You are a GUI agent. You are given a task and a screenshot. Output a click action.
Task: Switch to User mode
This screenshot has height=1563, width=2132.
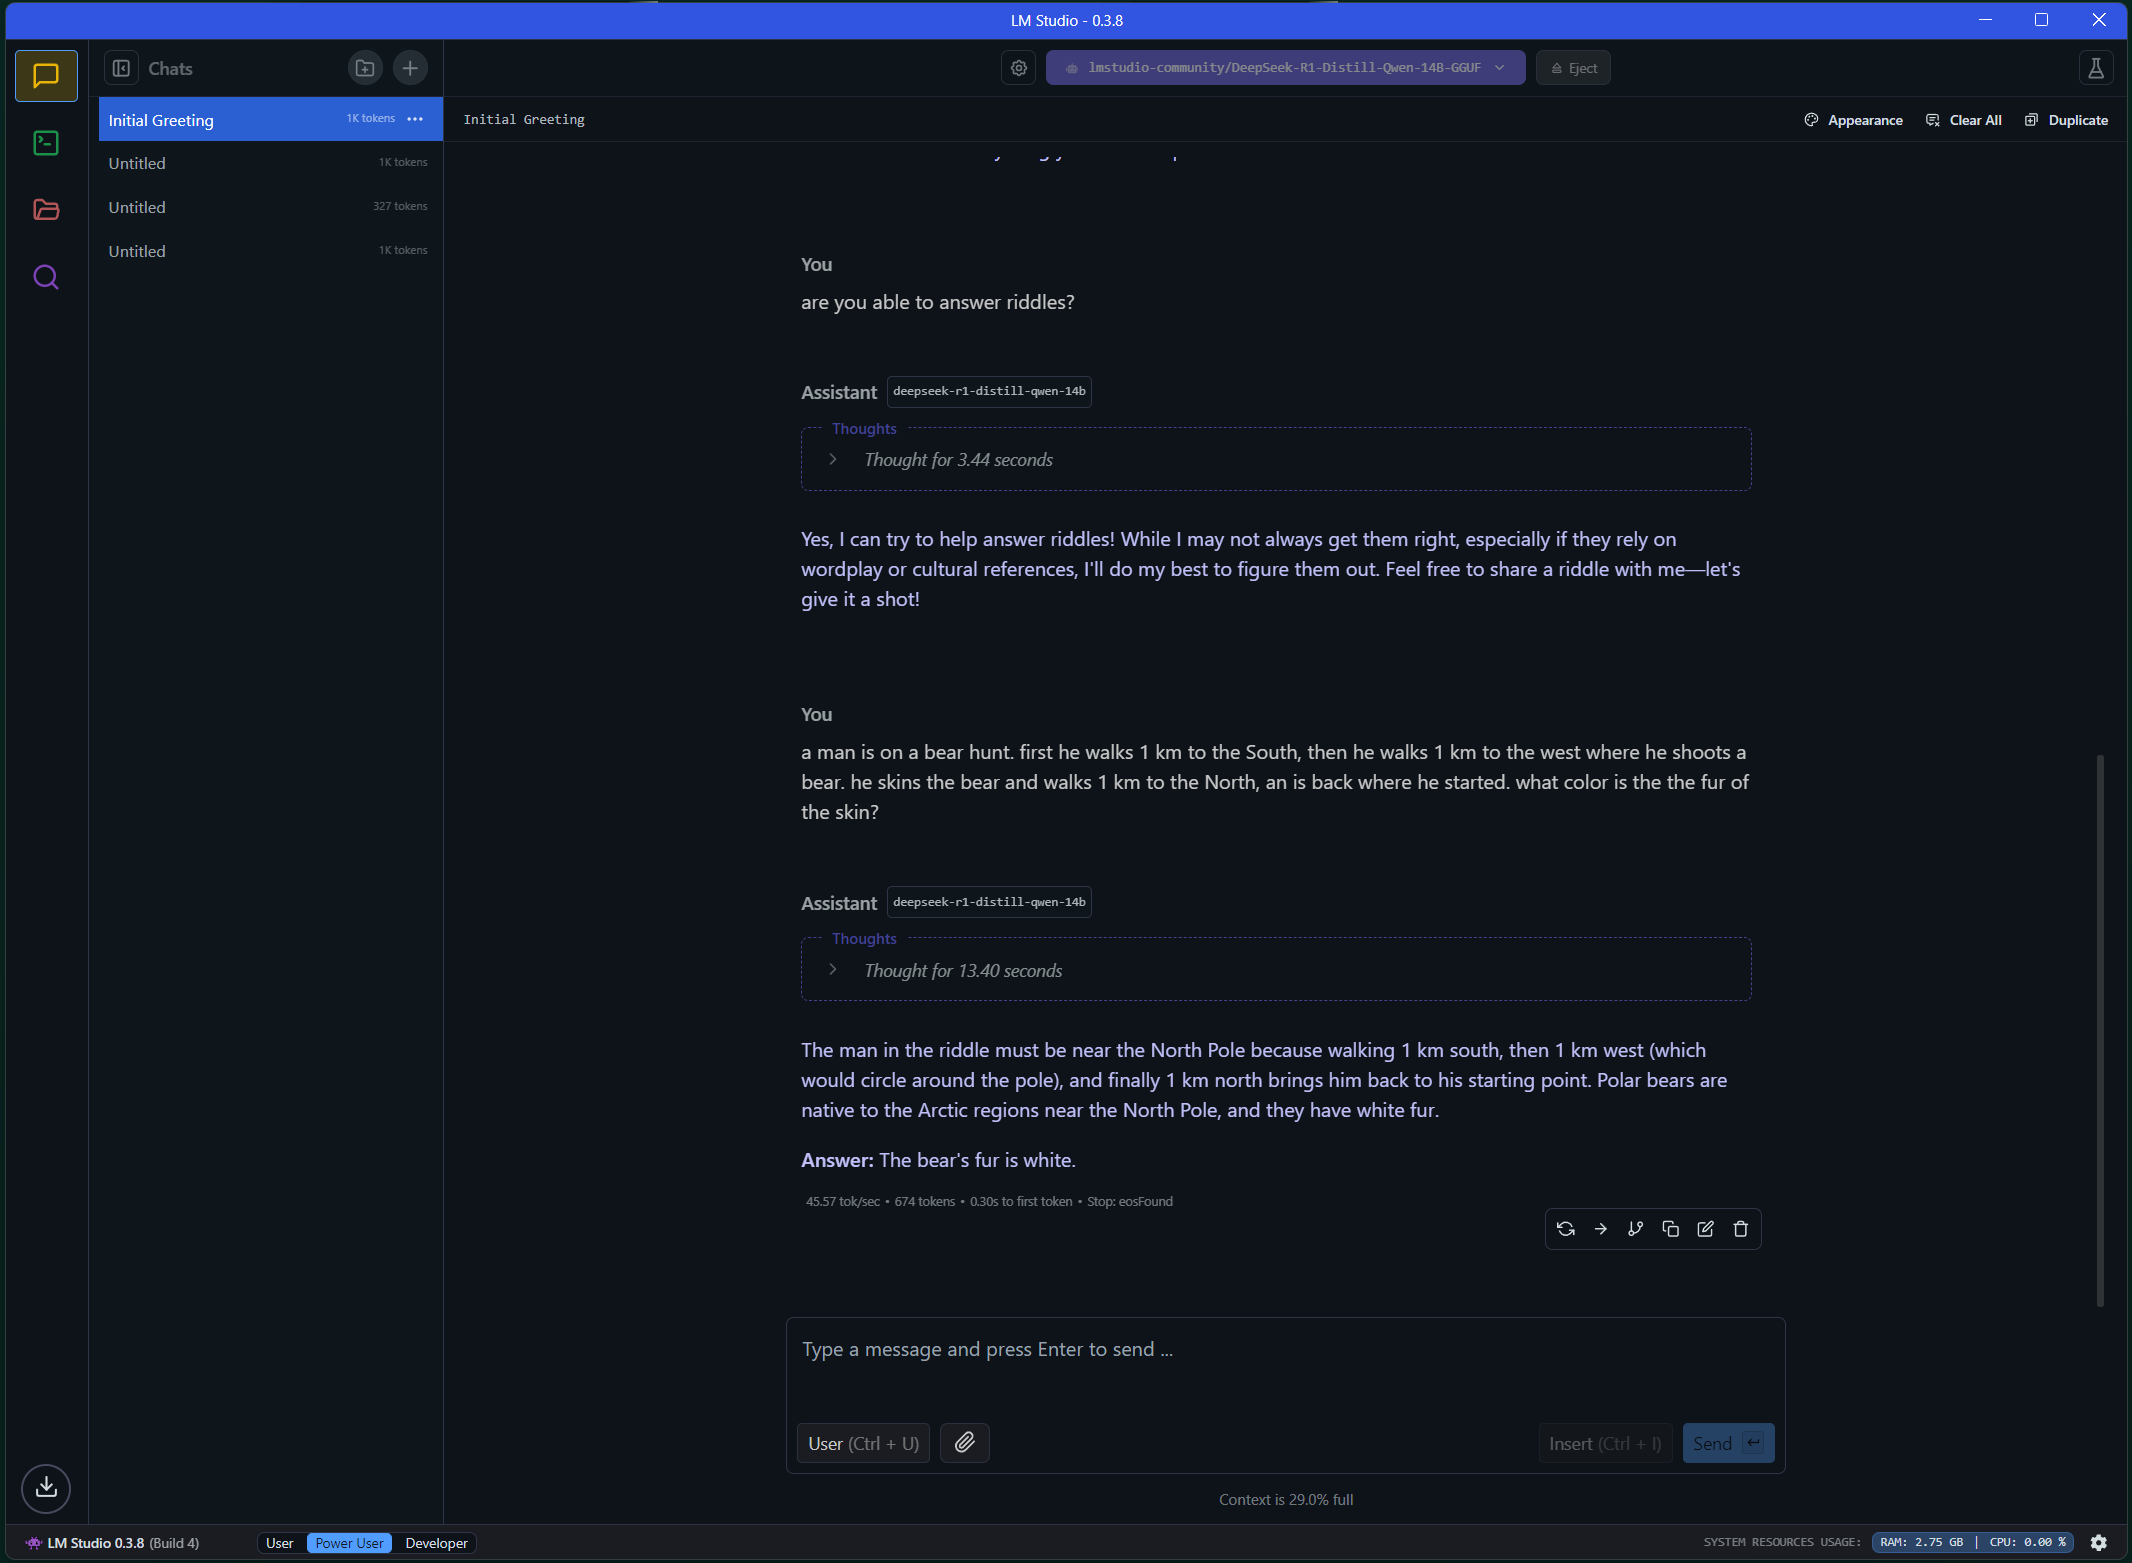tap(280, 1543)
